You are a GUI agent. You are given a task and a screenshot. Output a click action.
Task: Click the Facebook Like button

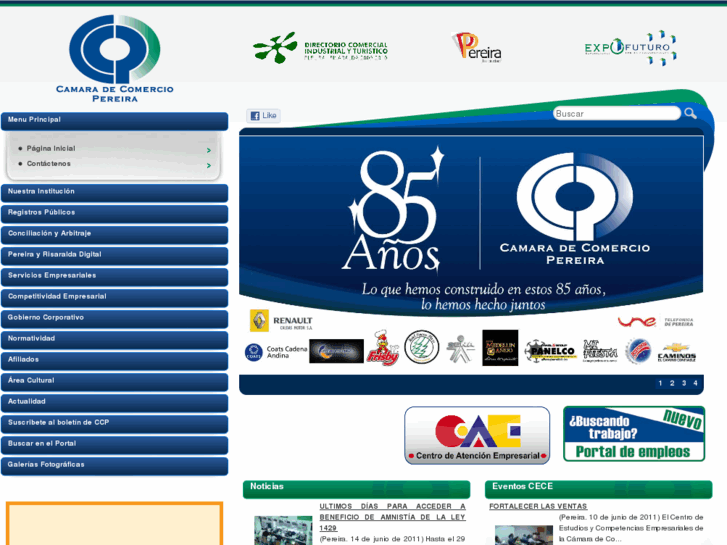coord(263,115)
